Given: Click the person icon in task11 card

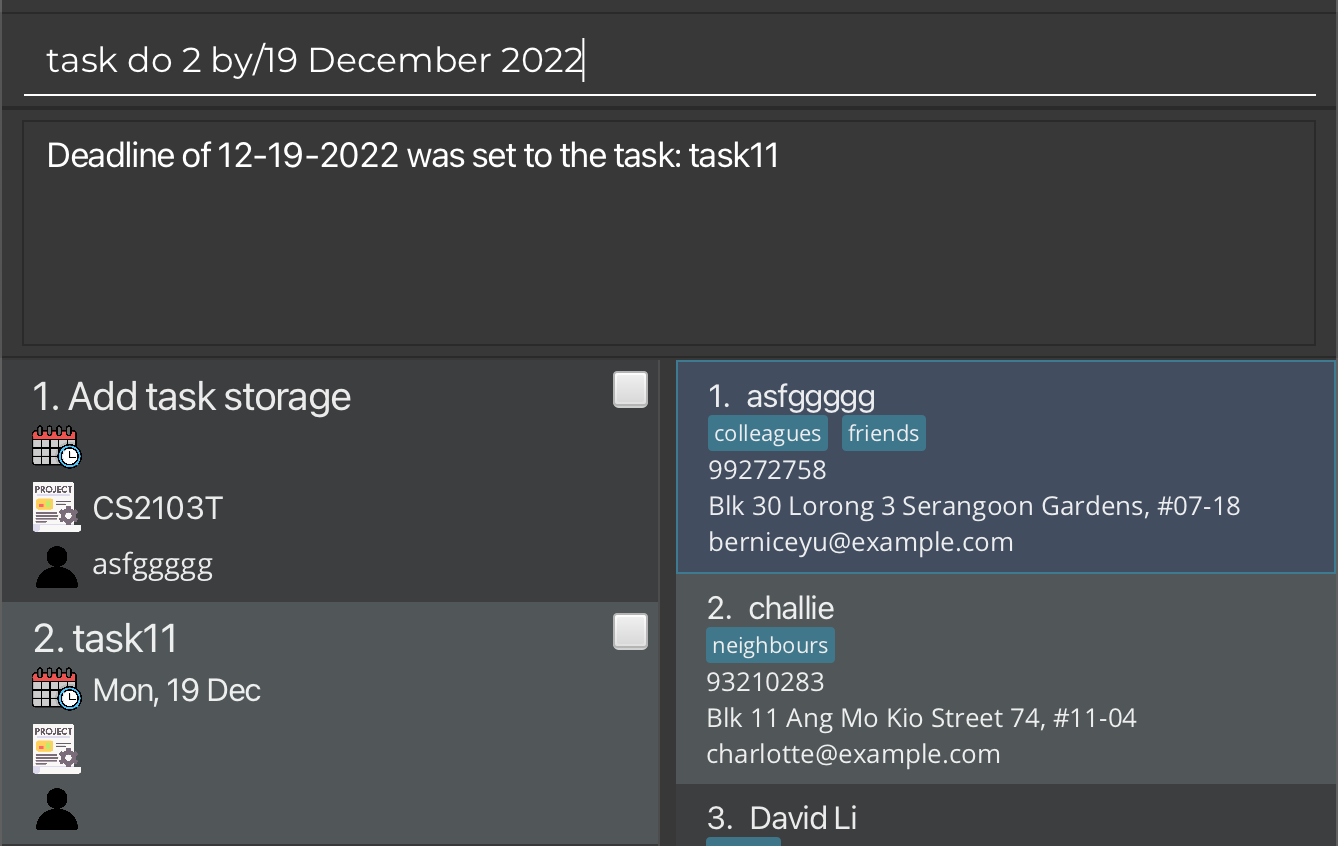Looking at the screenshot, I should [57, 809].
